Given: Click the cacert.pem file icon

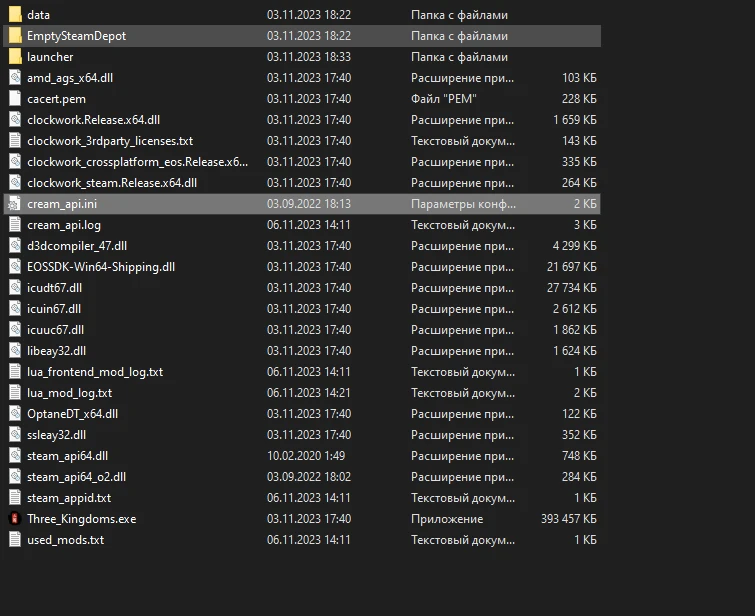Looking at the screenshot, I should 15,99.
